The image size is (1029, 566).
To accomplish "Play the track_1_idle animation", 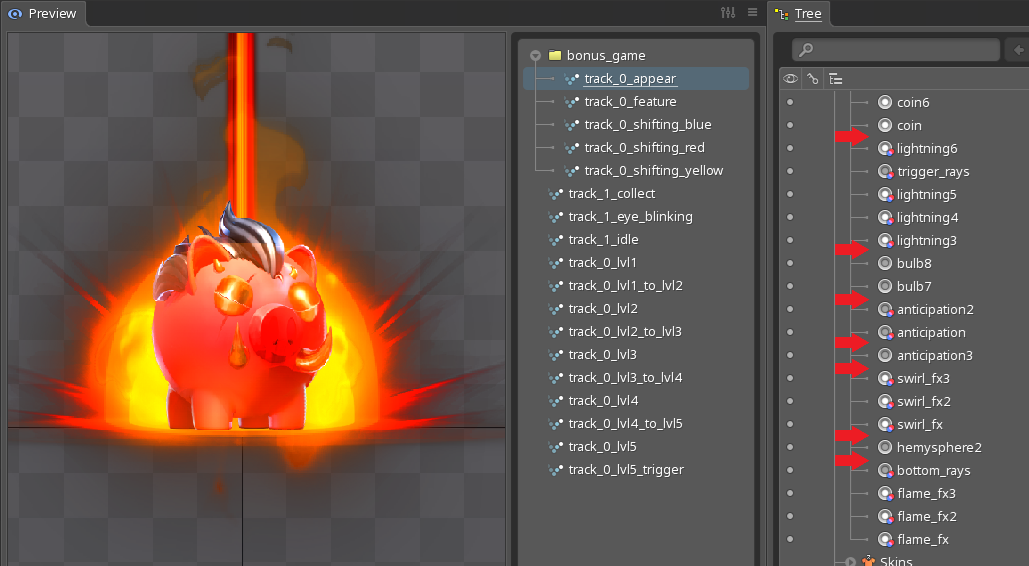I will (603, 240).
